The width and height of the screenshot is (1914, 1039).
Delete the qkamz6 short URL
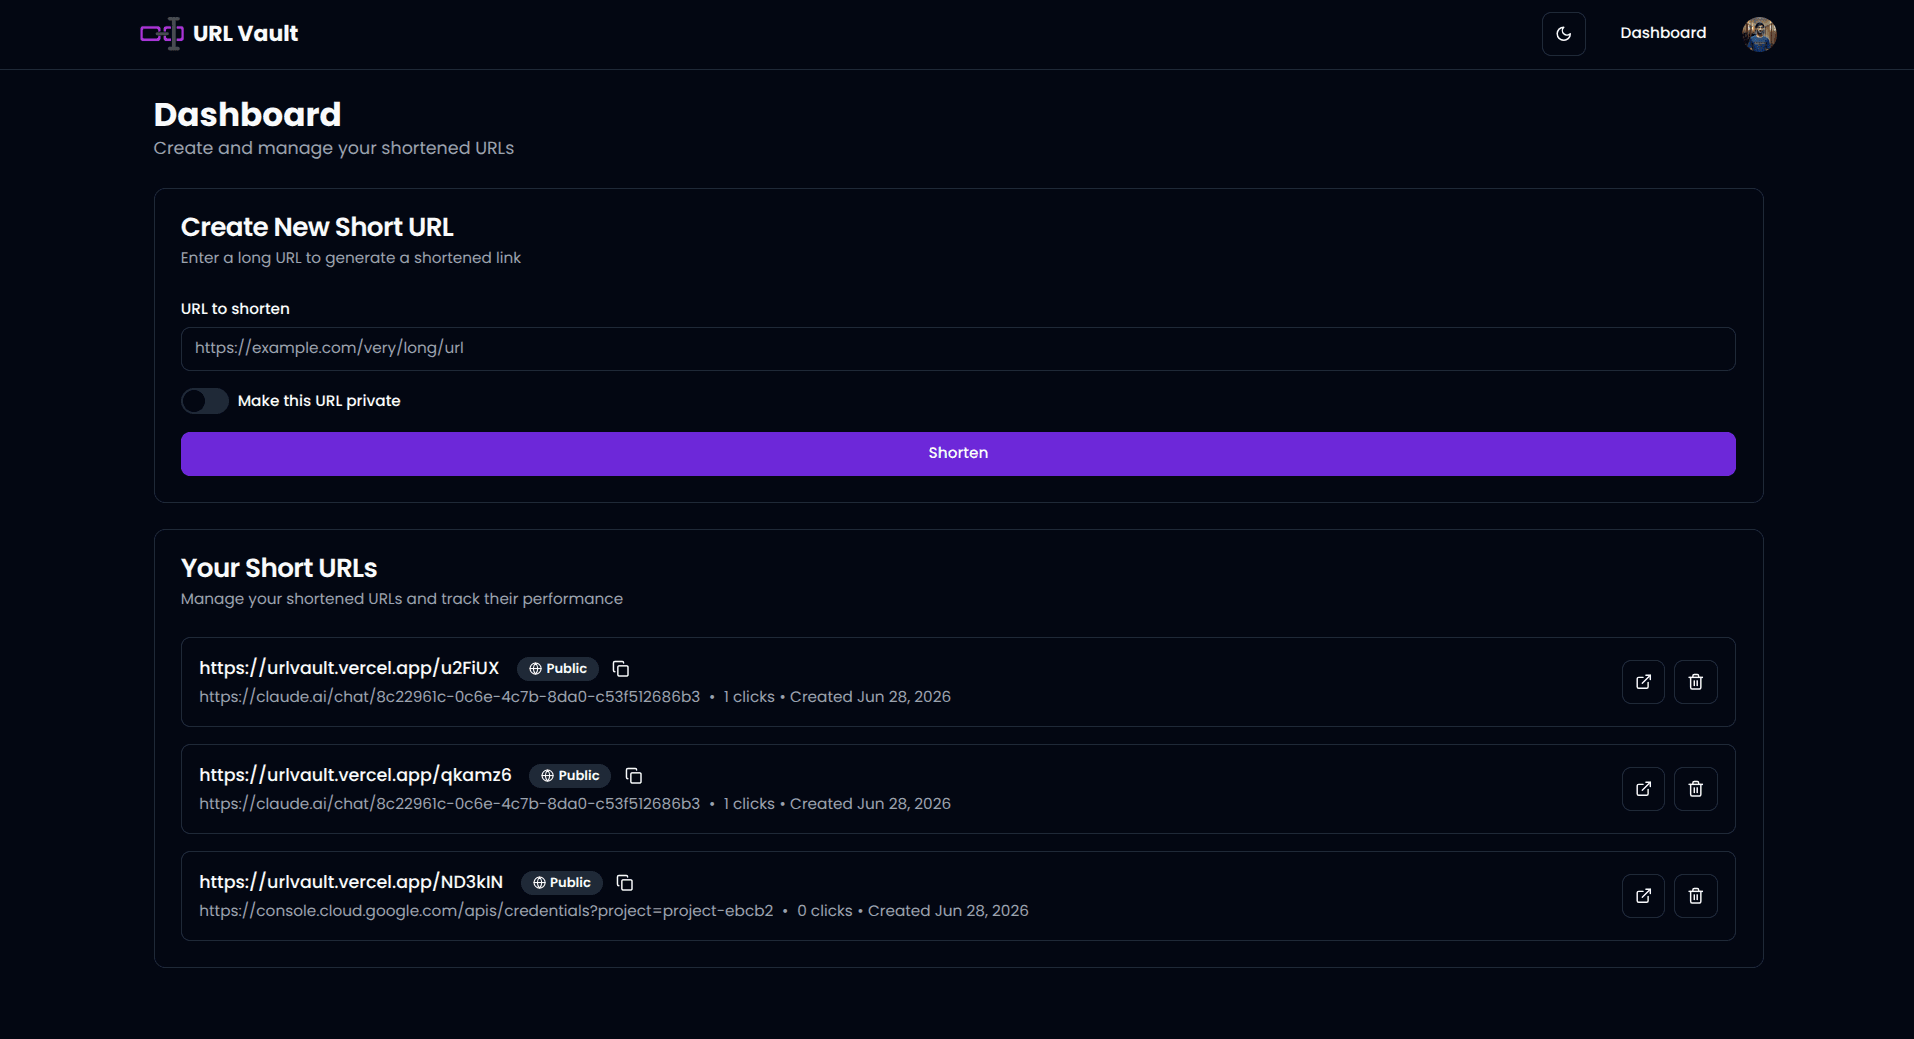tap(1696, 789)
